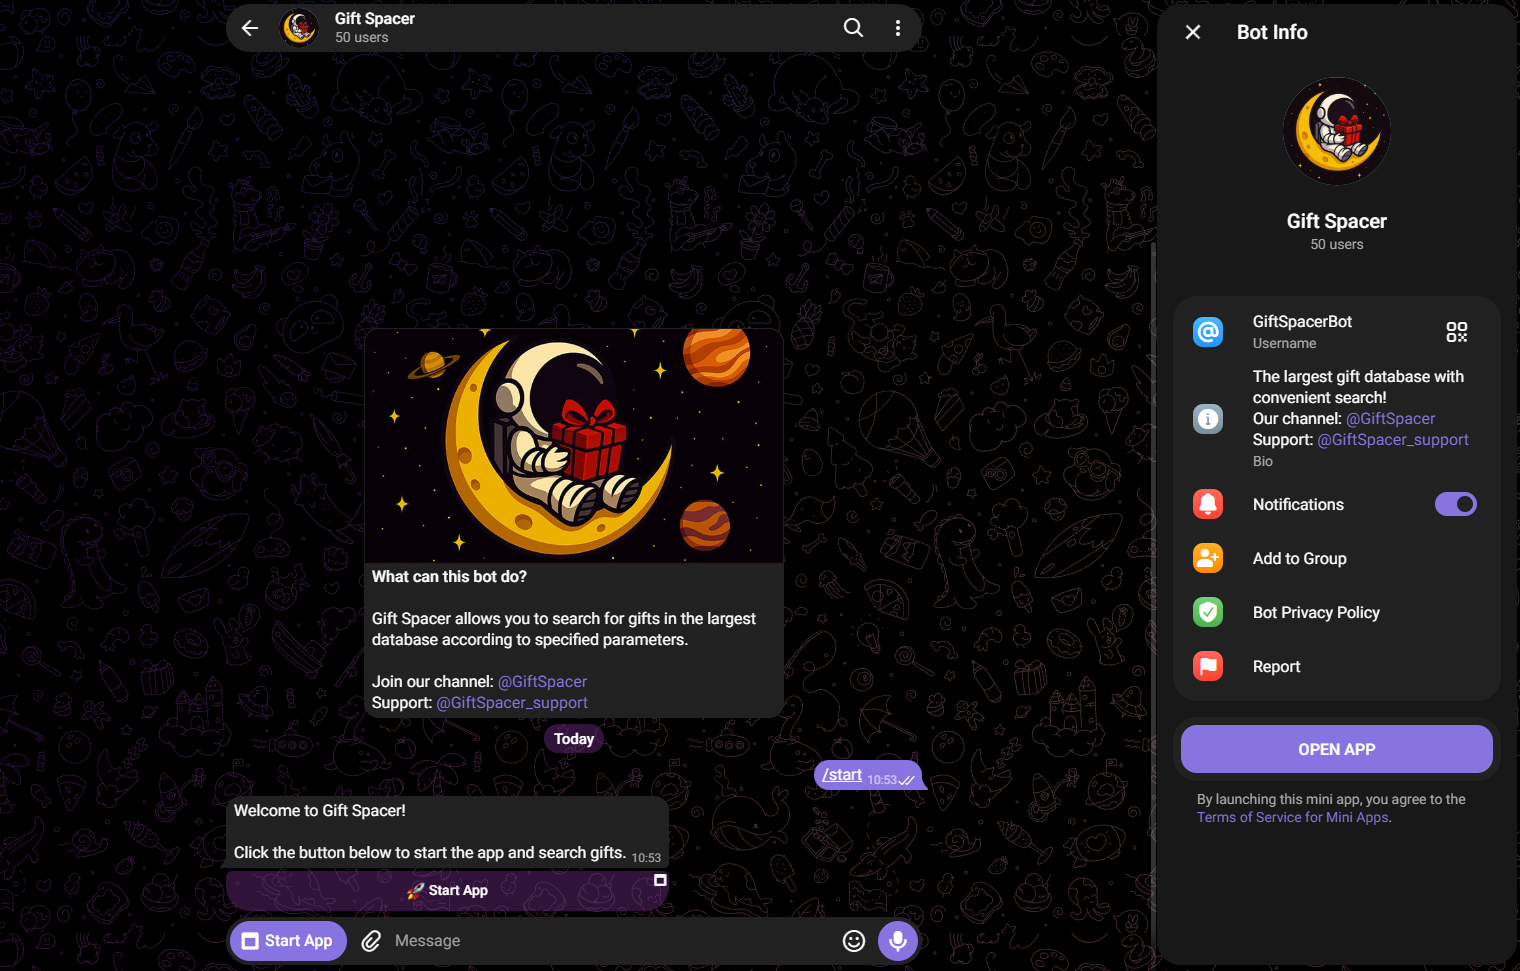Image resolution: width=1520 pixels, height=971 pixels.
Task: Select Report in Bot Info
Action: point(1337,666)
